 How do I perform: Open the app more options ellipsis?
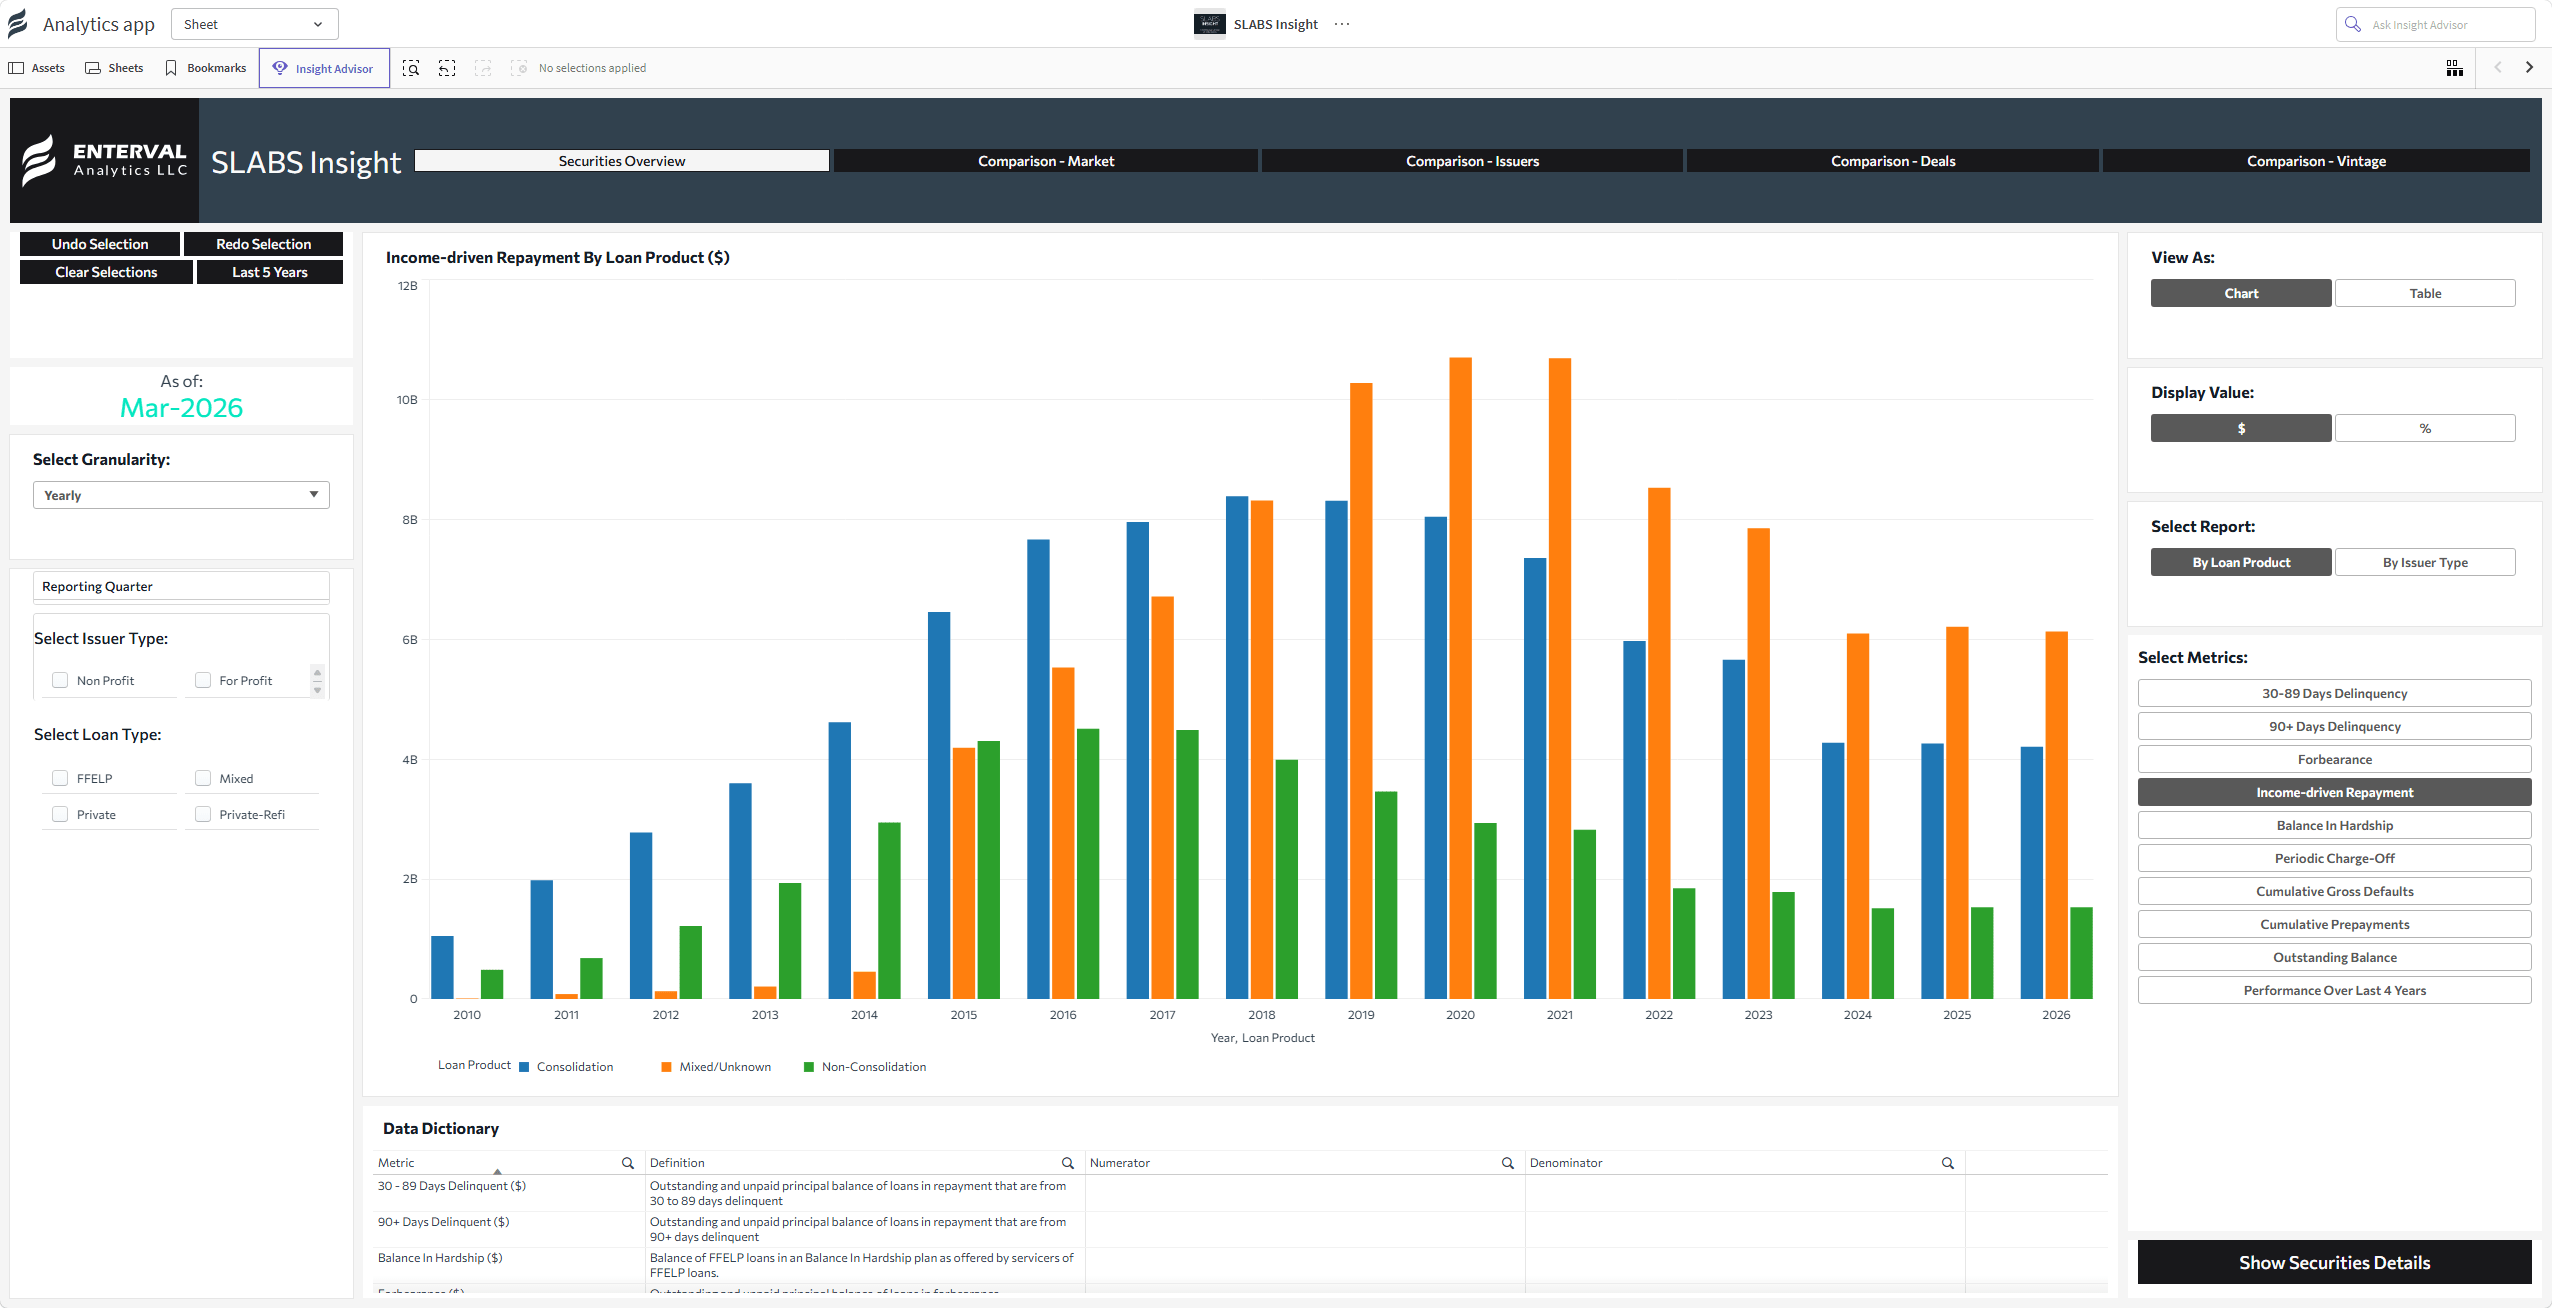[1342, 24]
